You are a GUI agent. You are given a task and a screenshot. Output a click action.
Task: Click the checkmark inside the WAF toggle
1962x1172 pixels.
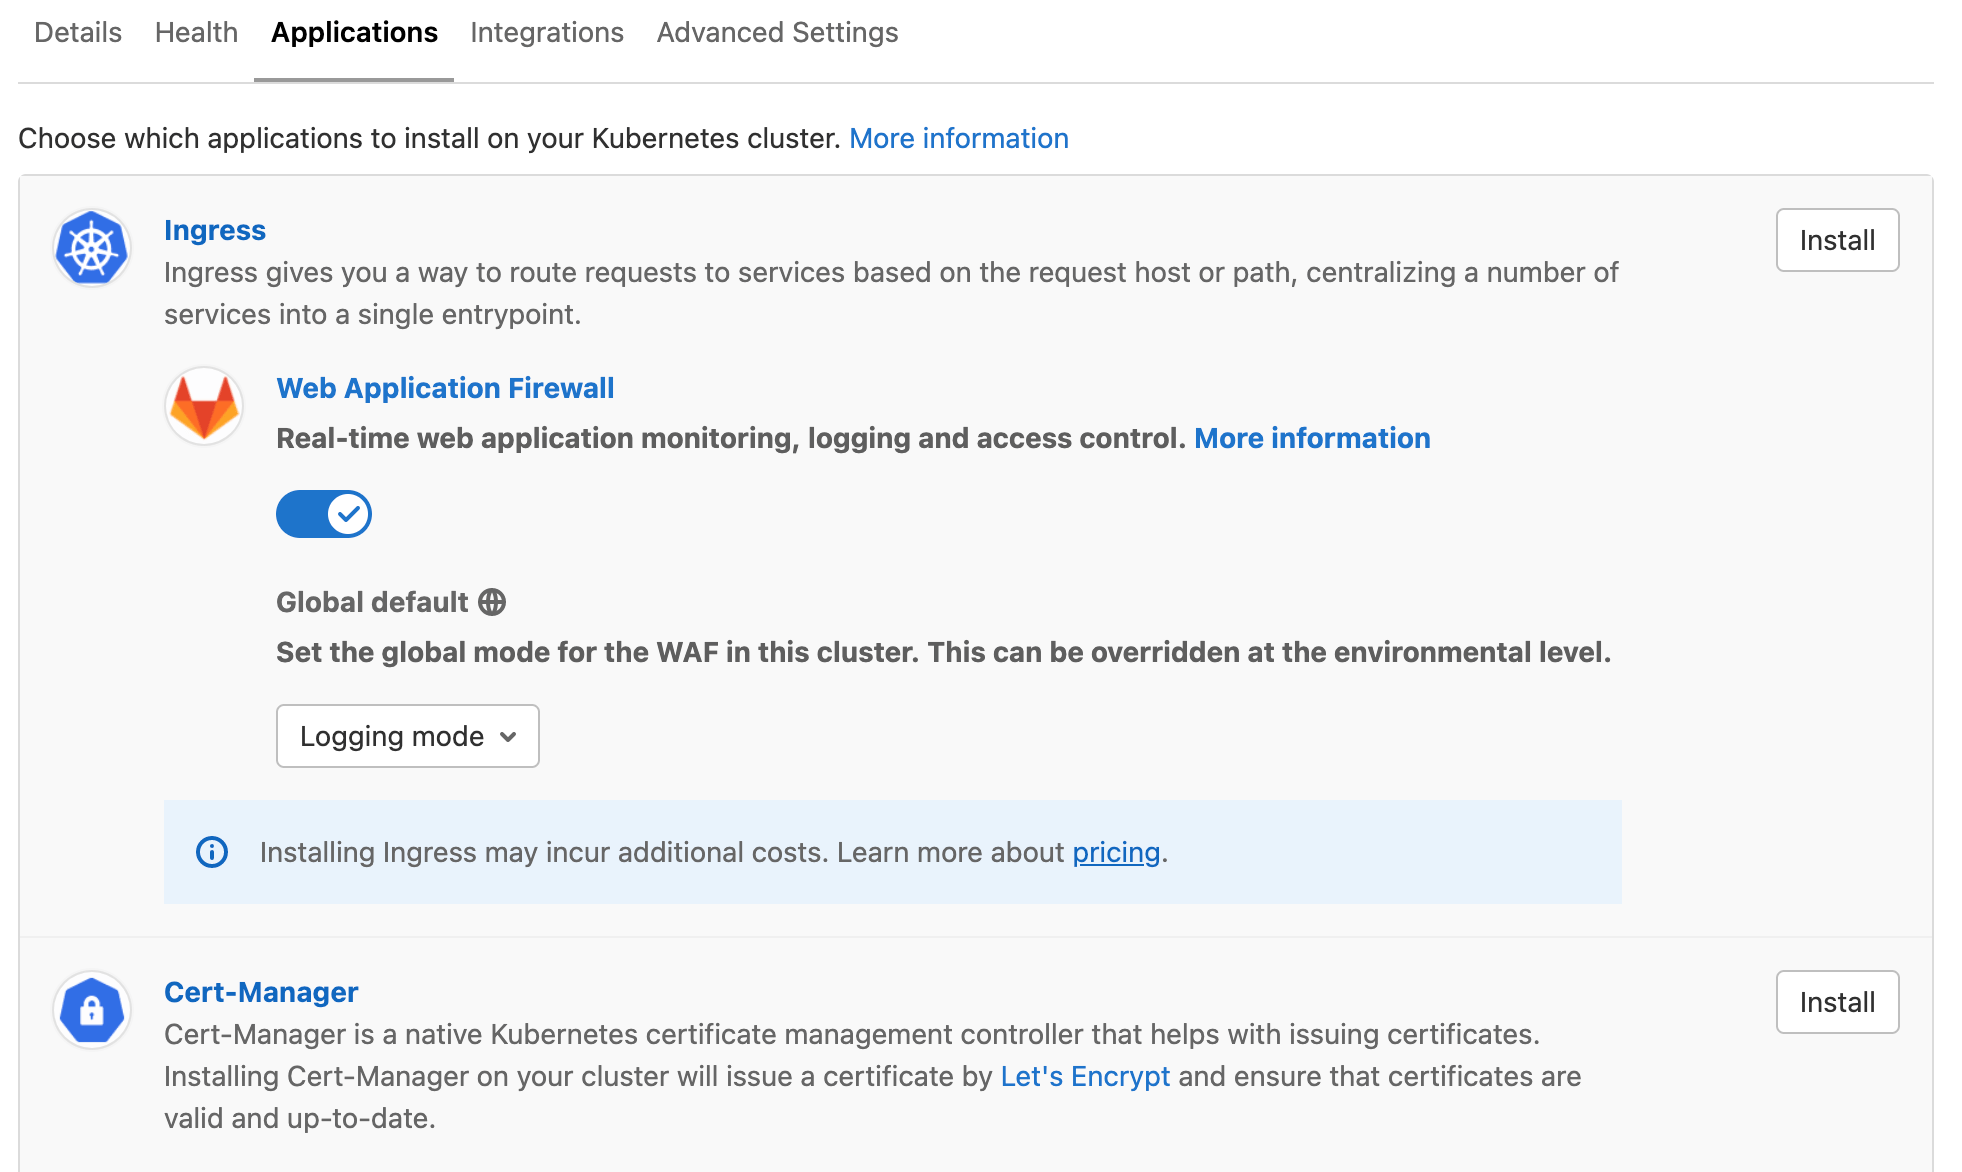coord(346,513)
